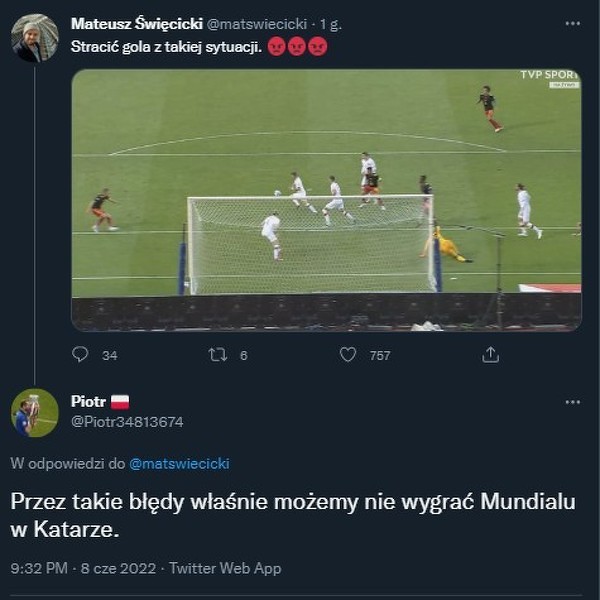
Task: Open Piotr's profile avatar
Action: pos(34,413)
